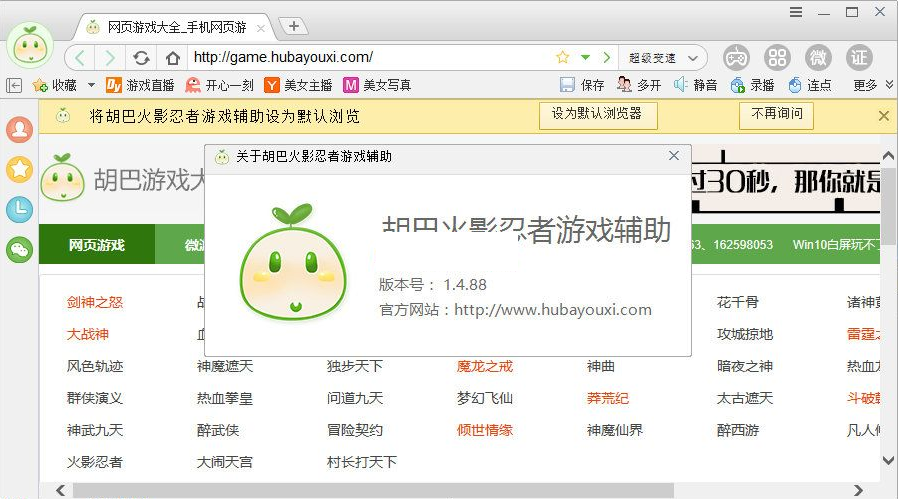Click the 设为默认浏览器 button
Viewport: 898px width, 499px height.
coord(597,114)
